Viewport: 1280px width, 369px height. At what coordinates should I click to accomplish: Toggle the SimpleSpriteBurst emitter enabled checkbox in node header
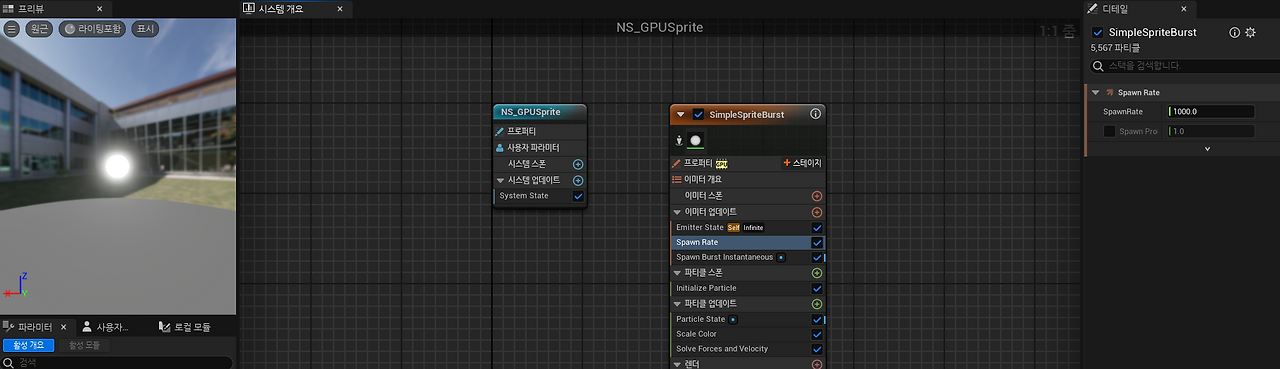698,114
